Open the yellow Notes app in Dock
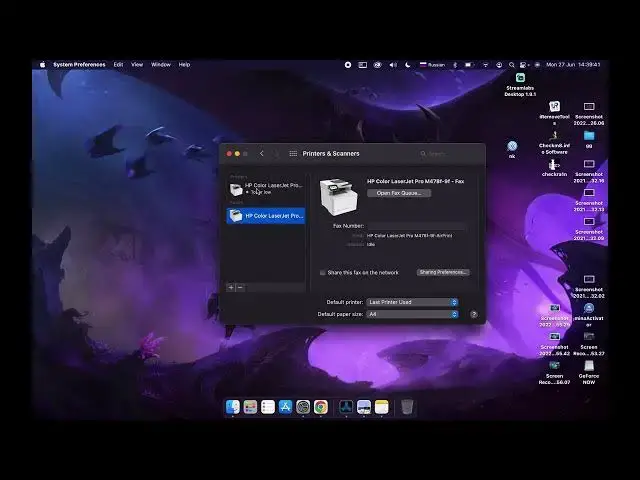This screenshot has height=480, width=640. pyautogui.click(x=382, y=407)
